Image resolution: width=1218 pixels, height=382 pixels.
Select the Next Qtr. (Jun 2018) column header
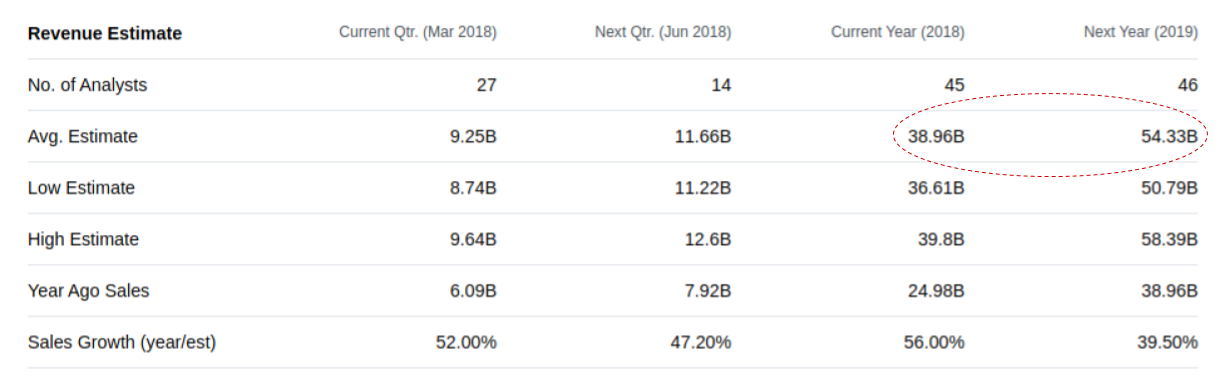pyautogui.click(x=663, y=33)
